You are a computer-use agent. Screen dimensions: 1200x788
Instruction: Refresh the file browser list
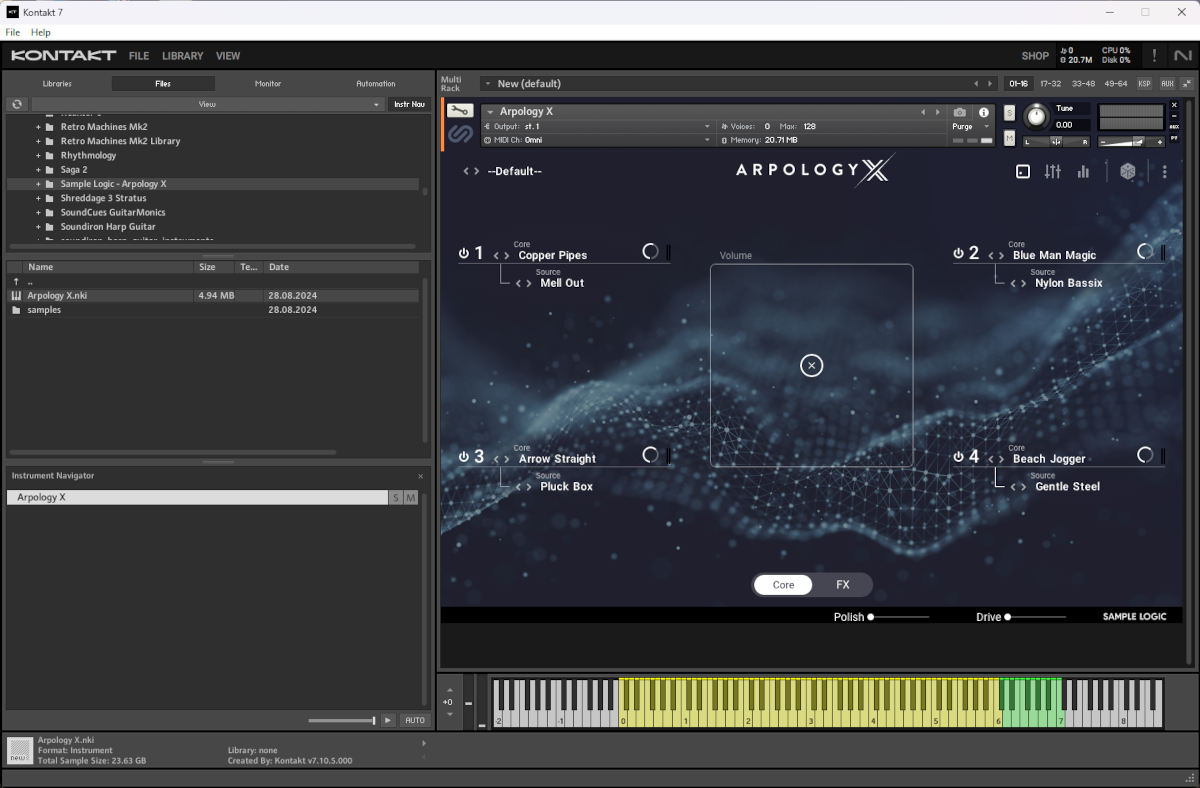coord(17,104)
